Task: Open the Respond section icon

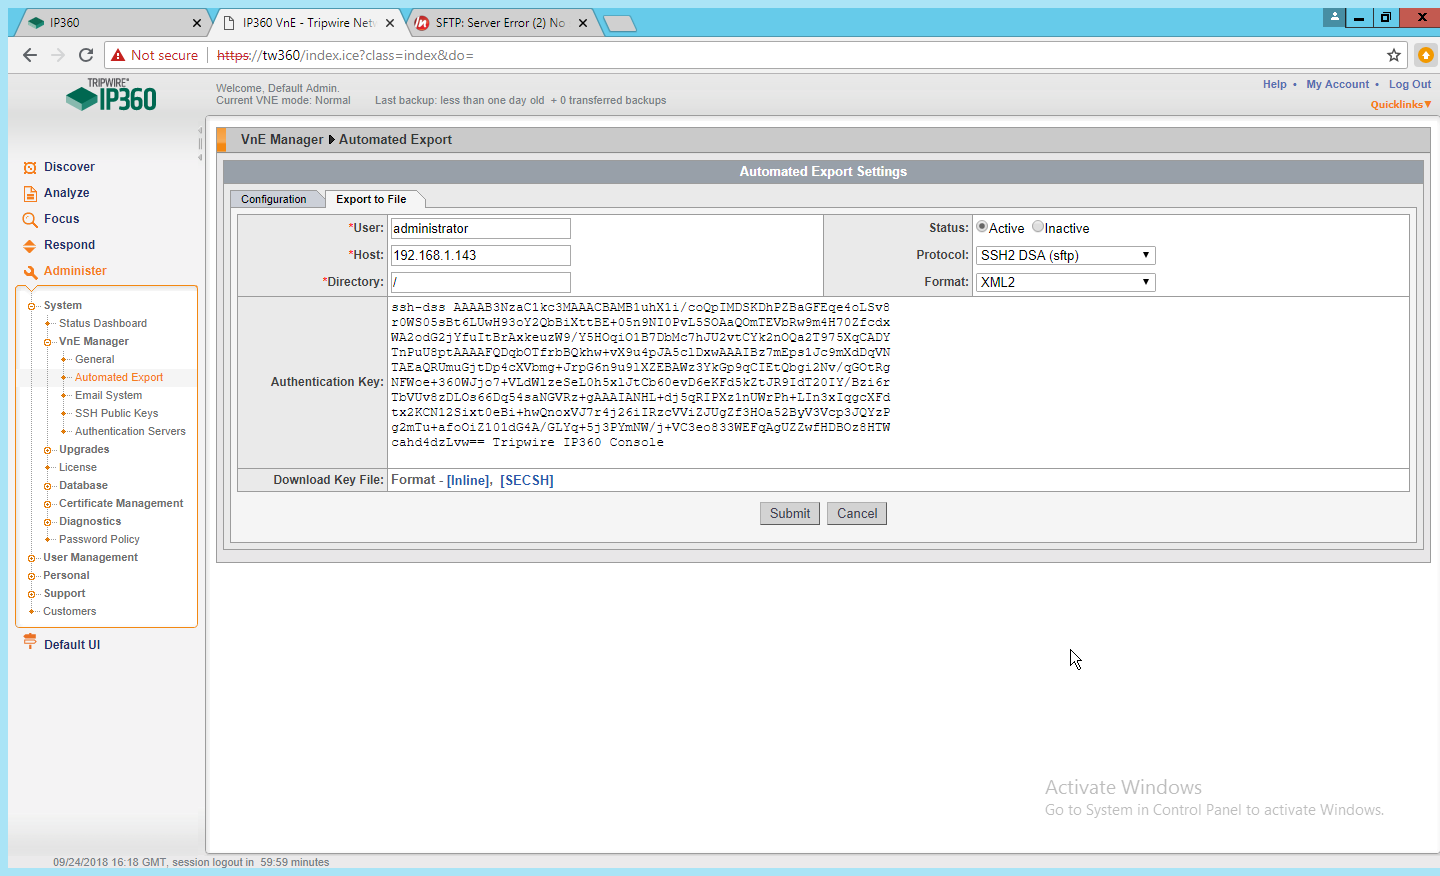Action: point(30,246)
